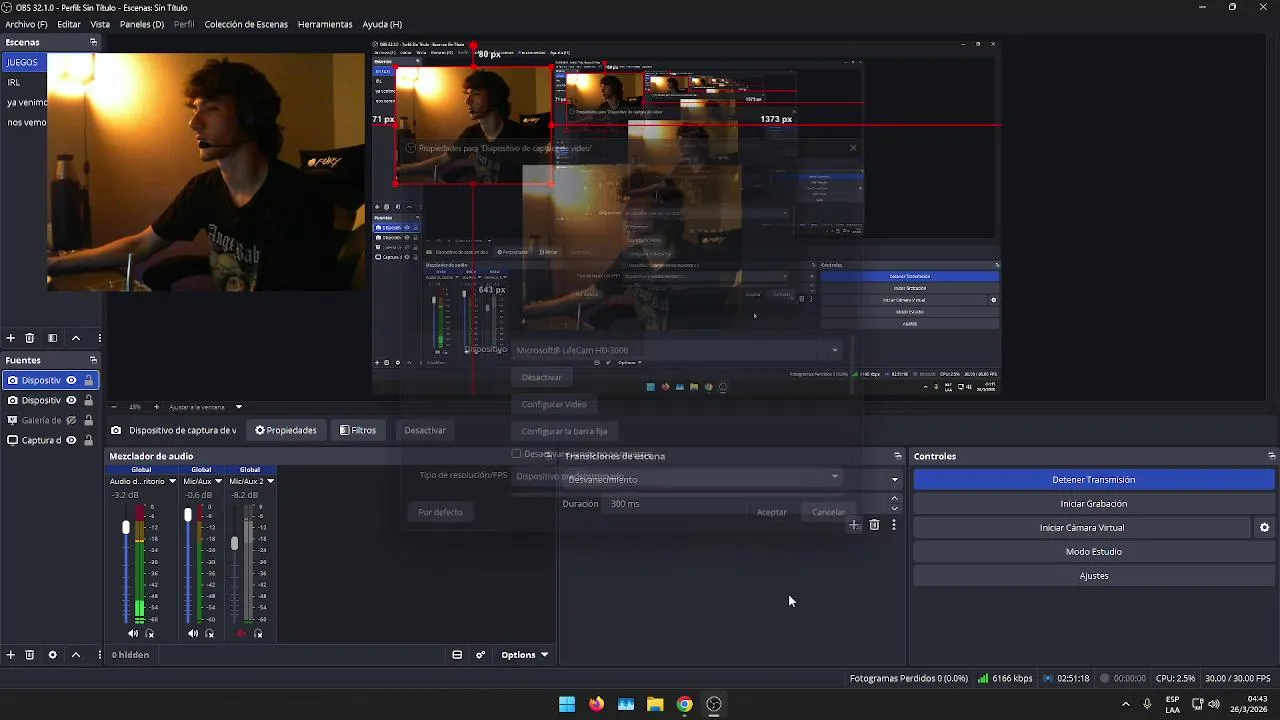The height and width of the screenshot is (720, 1280).
Task: Click Iniciar Cámara Virtual button
Action: point(1081,528)
